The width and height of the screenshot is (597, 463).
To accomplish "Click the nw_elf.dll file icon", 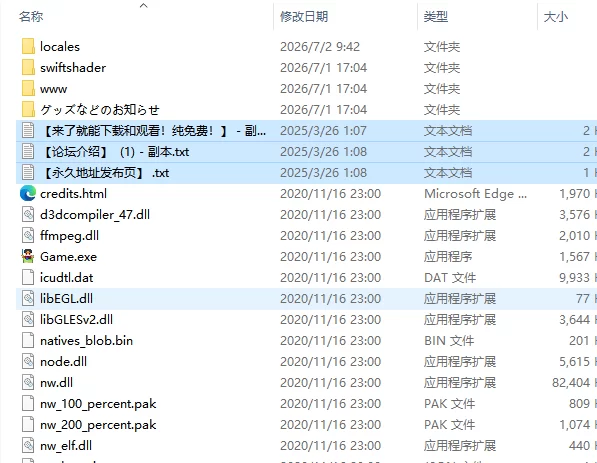I will click(x=28, y=445).
